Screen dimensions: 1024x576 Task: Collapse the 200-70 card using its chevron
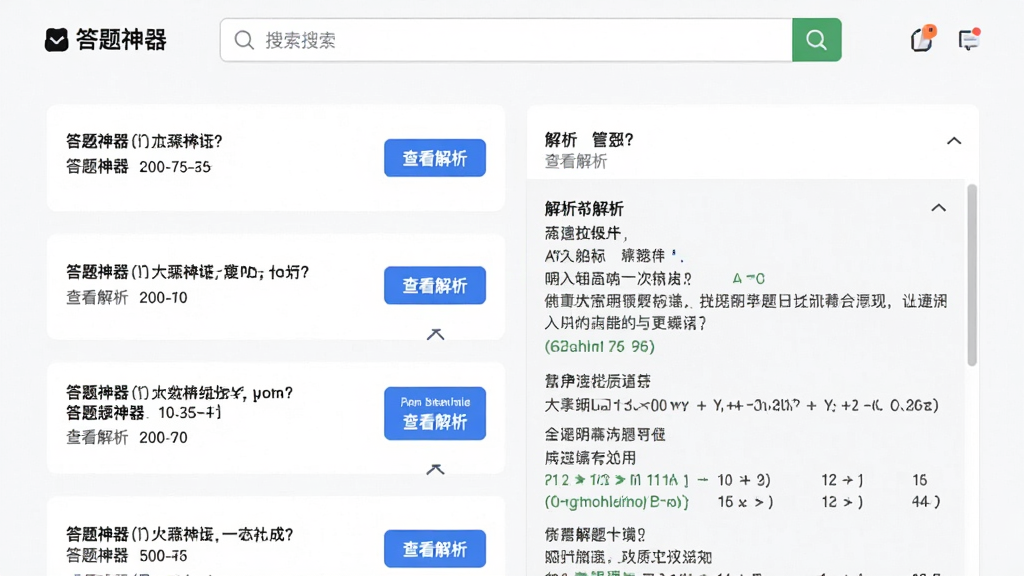coord(436,469)
